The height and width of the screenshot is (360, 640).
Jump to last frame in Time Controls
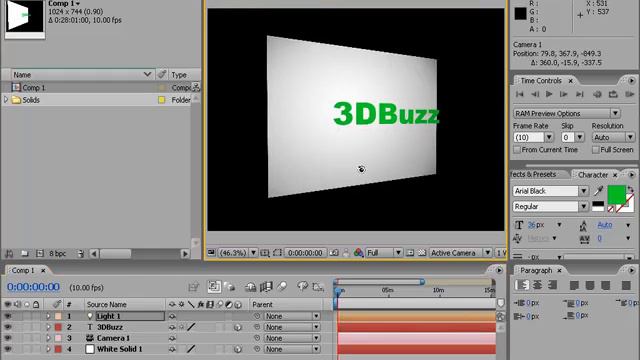[x=580, y=94]
